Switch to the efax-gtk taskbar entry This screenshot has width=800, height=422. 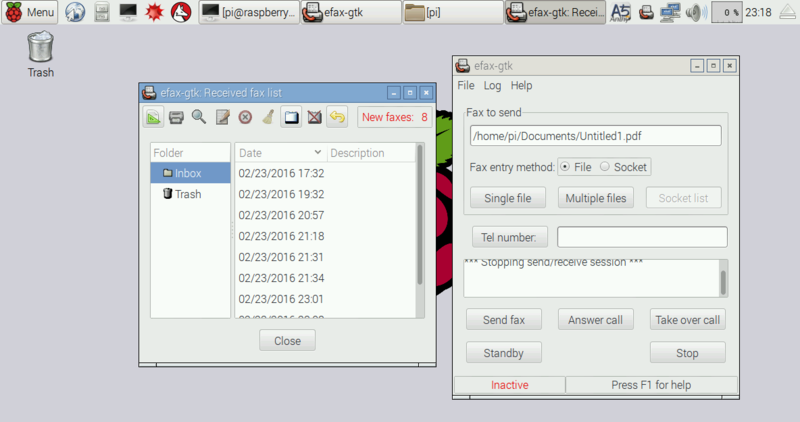pos(351,12)
